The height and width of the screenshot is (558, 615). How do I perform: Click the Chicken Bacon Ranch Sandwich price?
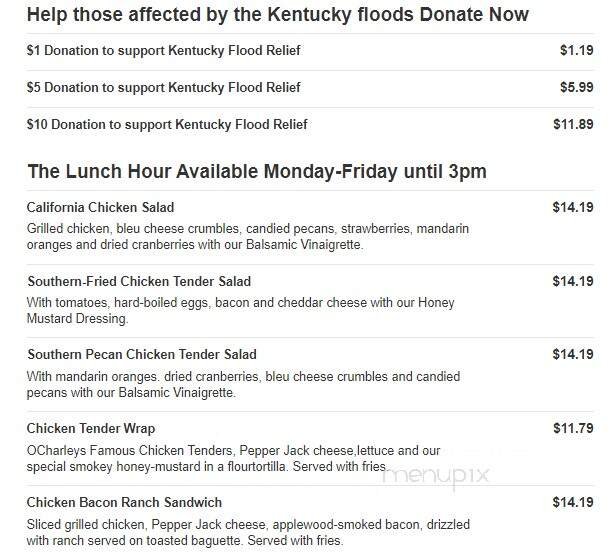(573, 502)
